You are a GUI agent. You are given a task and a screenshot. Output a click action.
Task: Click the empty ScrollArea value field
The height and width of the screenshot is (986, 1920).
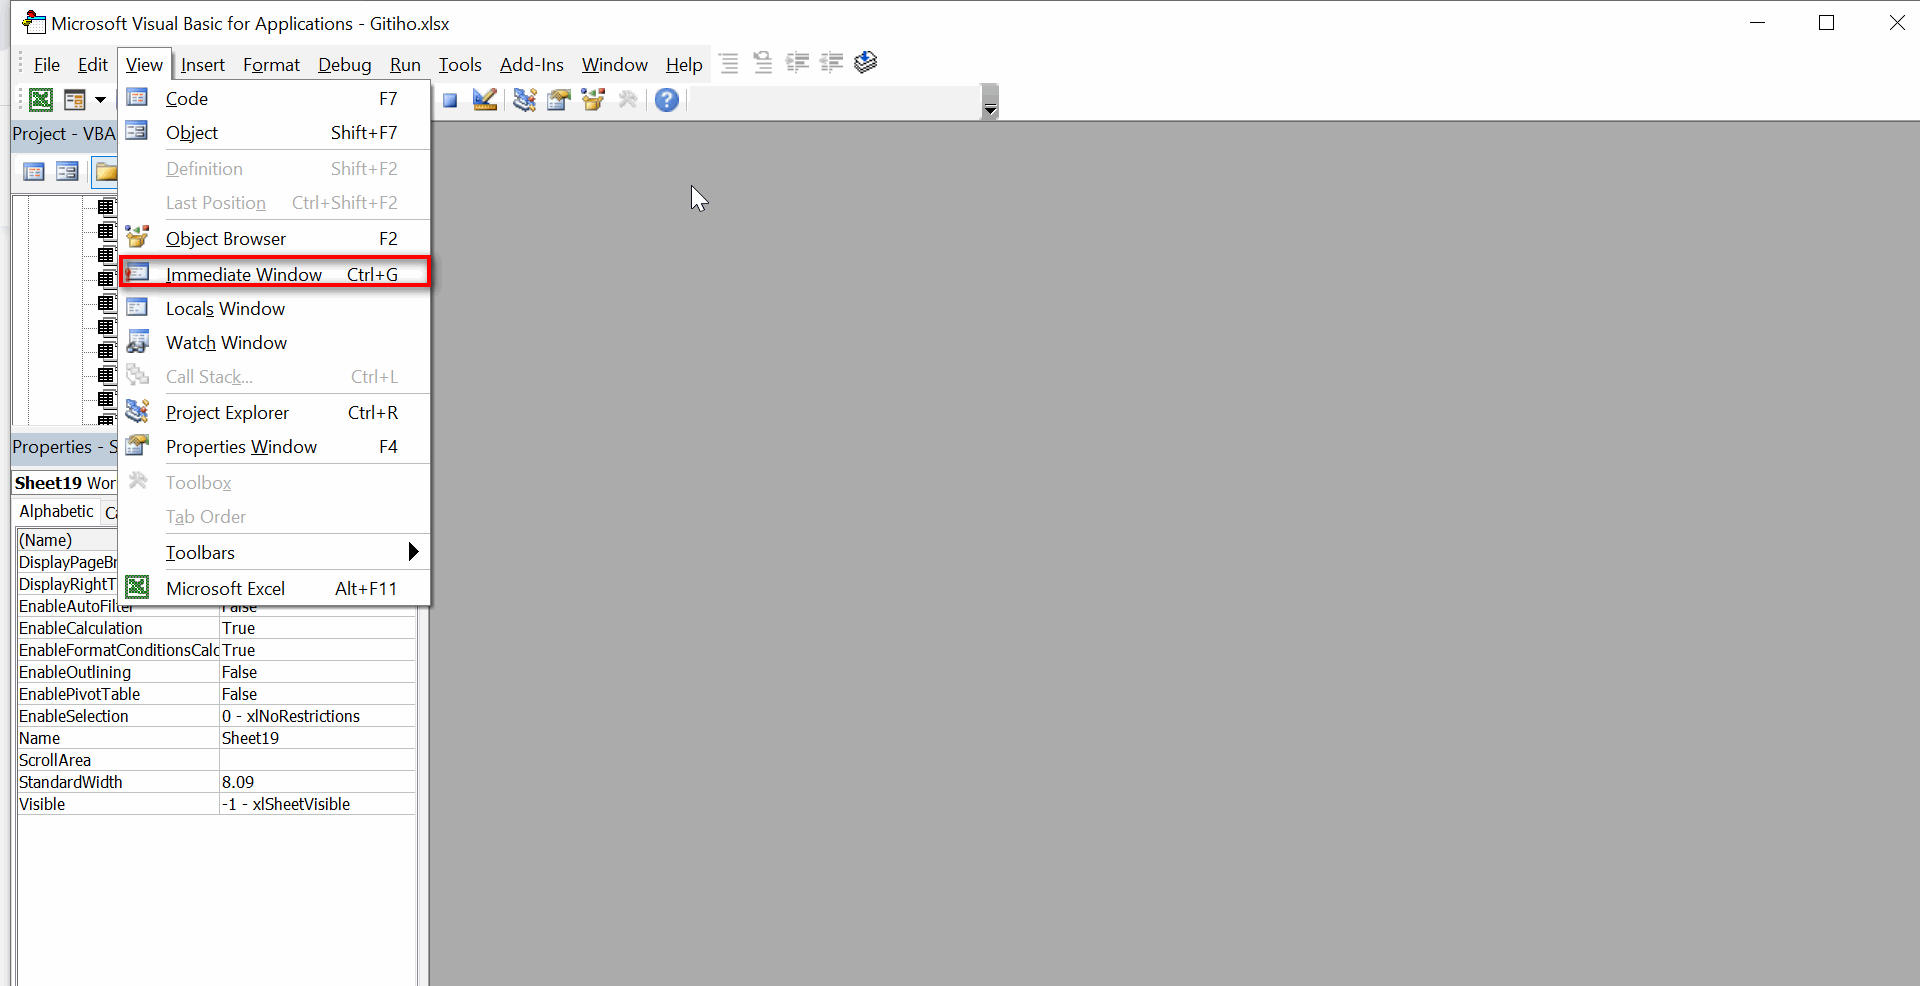pos(317,760)
